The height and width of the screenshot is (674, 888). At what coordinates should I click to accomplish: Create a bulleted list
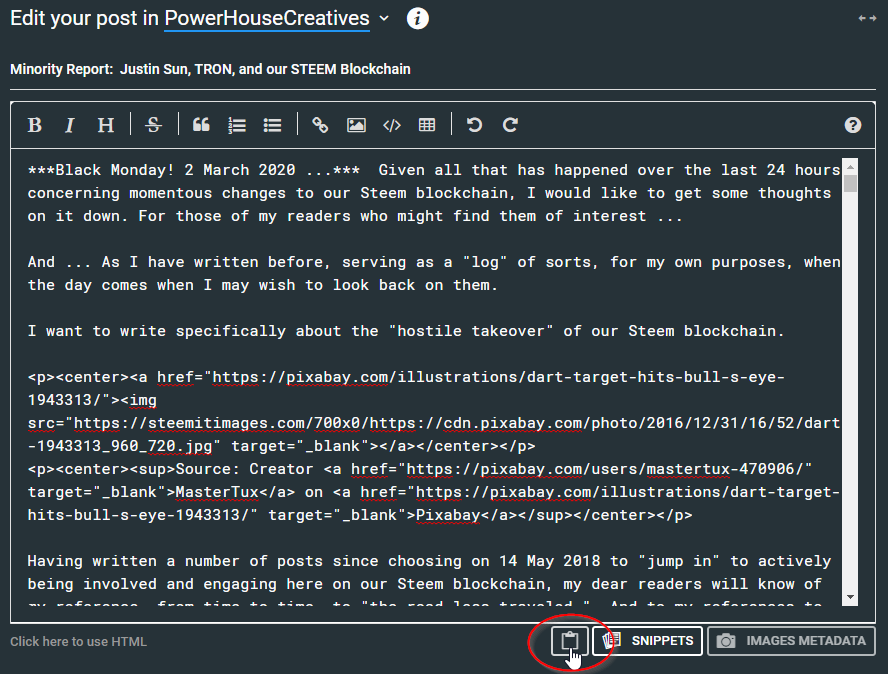[x=272, y=125]
